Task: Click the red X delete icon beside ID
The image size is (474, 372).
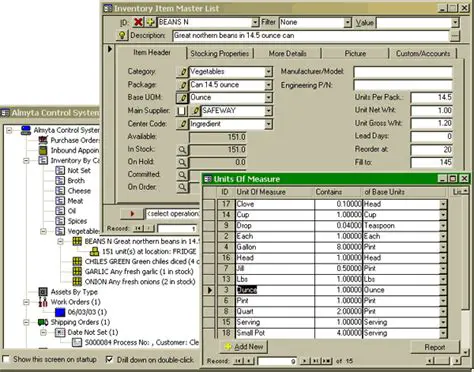Action: pos(138,22)
